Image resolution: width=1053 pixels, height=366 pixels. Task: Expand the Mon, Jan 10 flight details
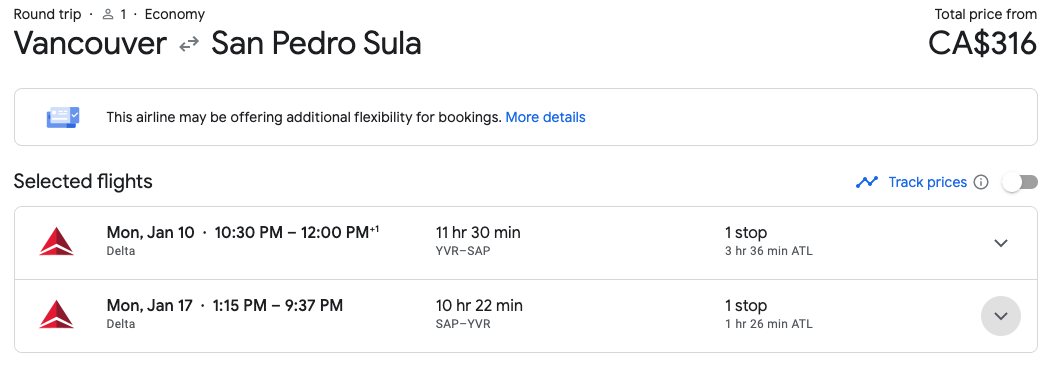[x=1001, y=242]
